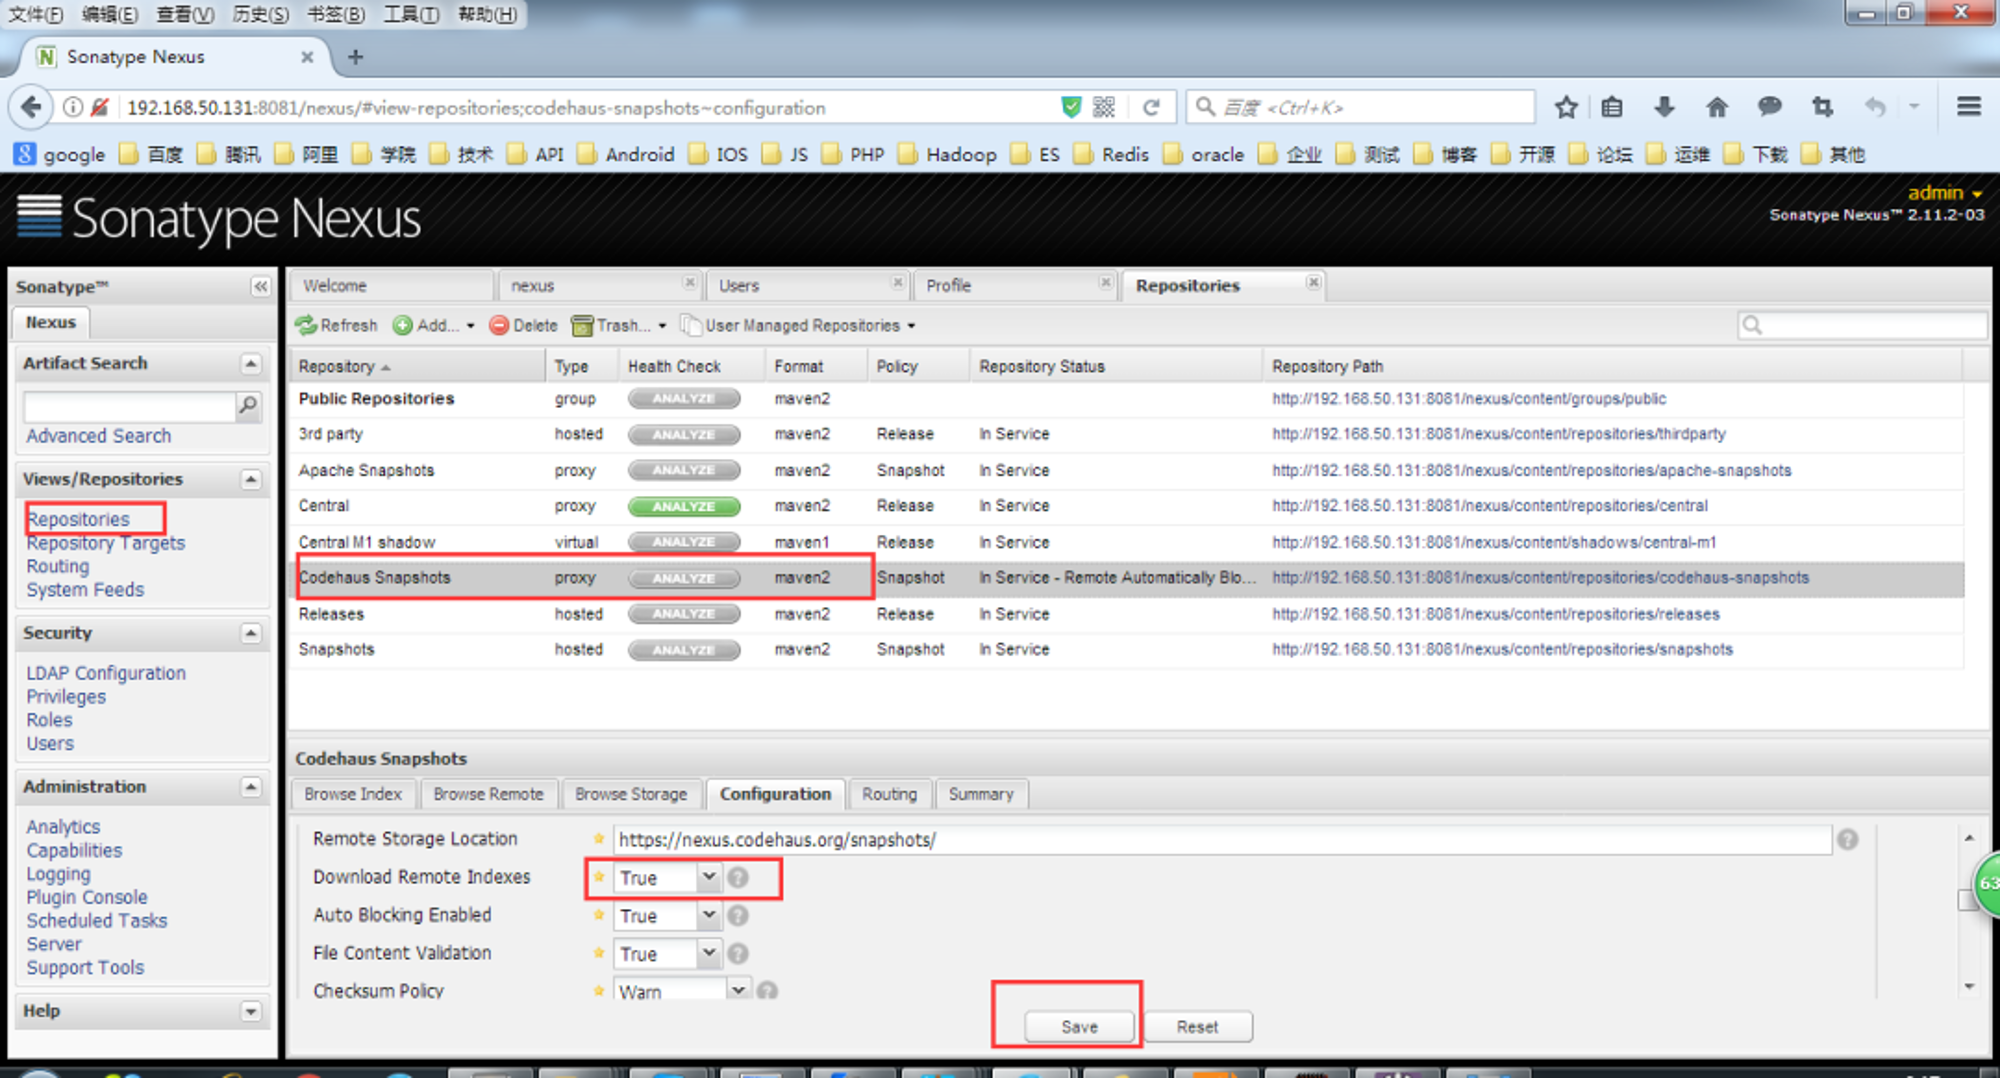Screen dimensions: 2000x1078
Task: Switch to the Profile tab
Action: (x=1014, y=286)
